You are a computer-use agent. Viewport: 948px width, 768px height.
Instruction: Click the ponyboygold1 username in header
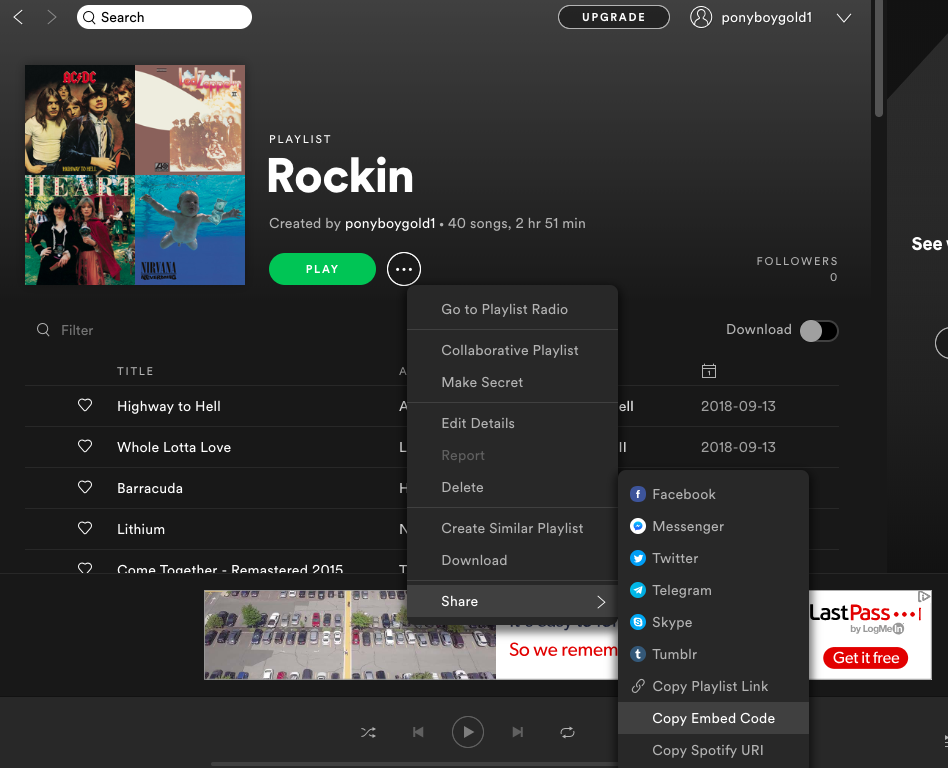tap(766, 18)
